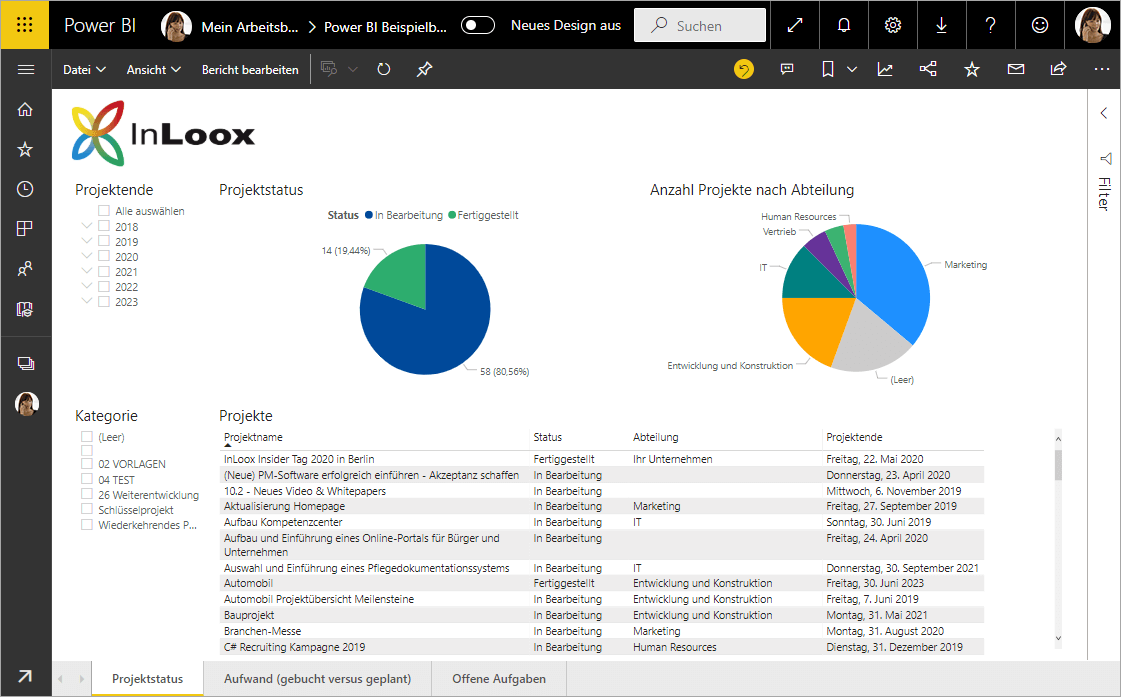The image size is (1121, 697).
Task: Sort table by Projektname column header
Action: (x=253, y=437)
